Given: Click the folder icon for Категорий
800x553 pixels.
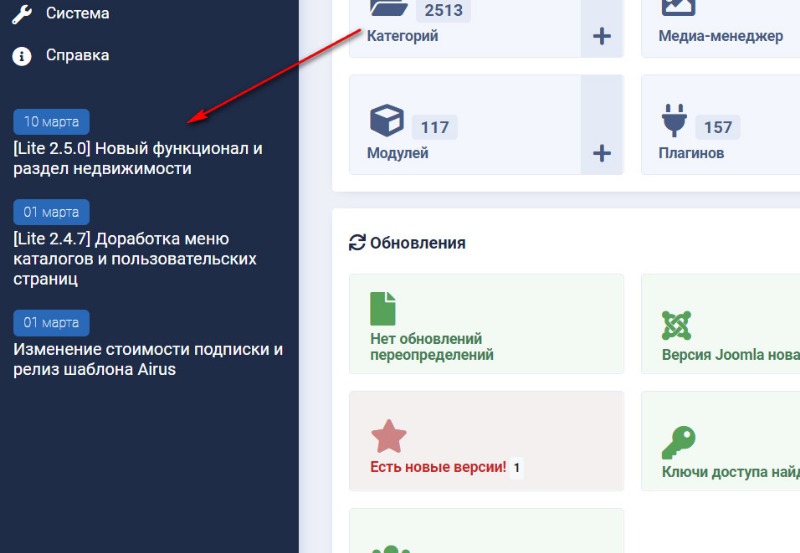Looking at the screenshot, I should [x=387, y=8].
